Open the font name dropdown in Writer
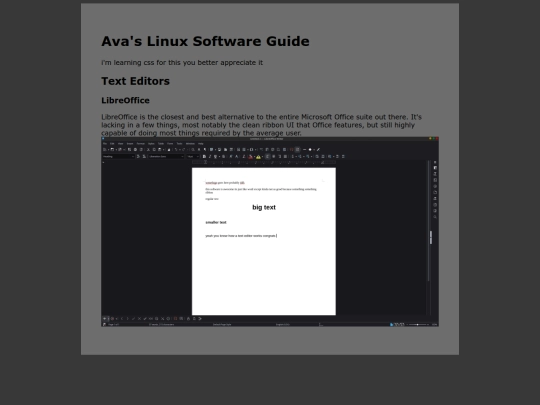The width and height of the screenshot is (540, 405). point(167,157)
